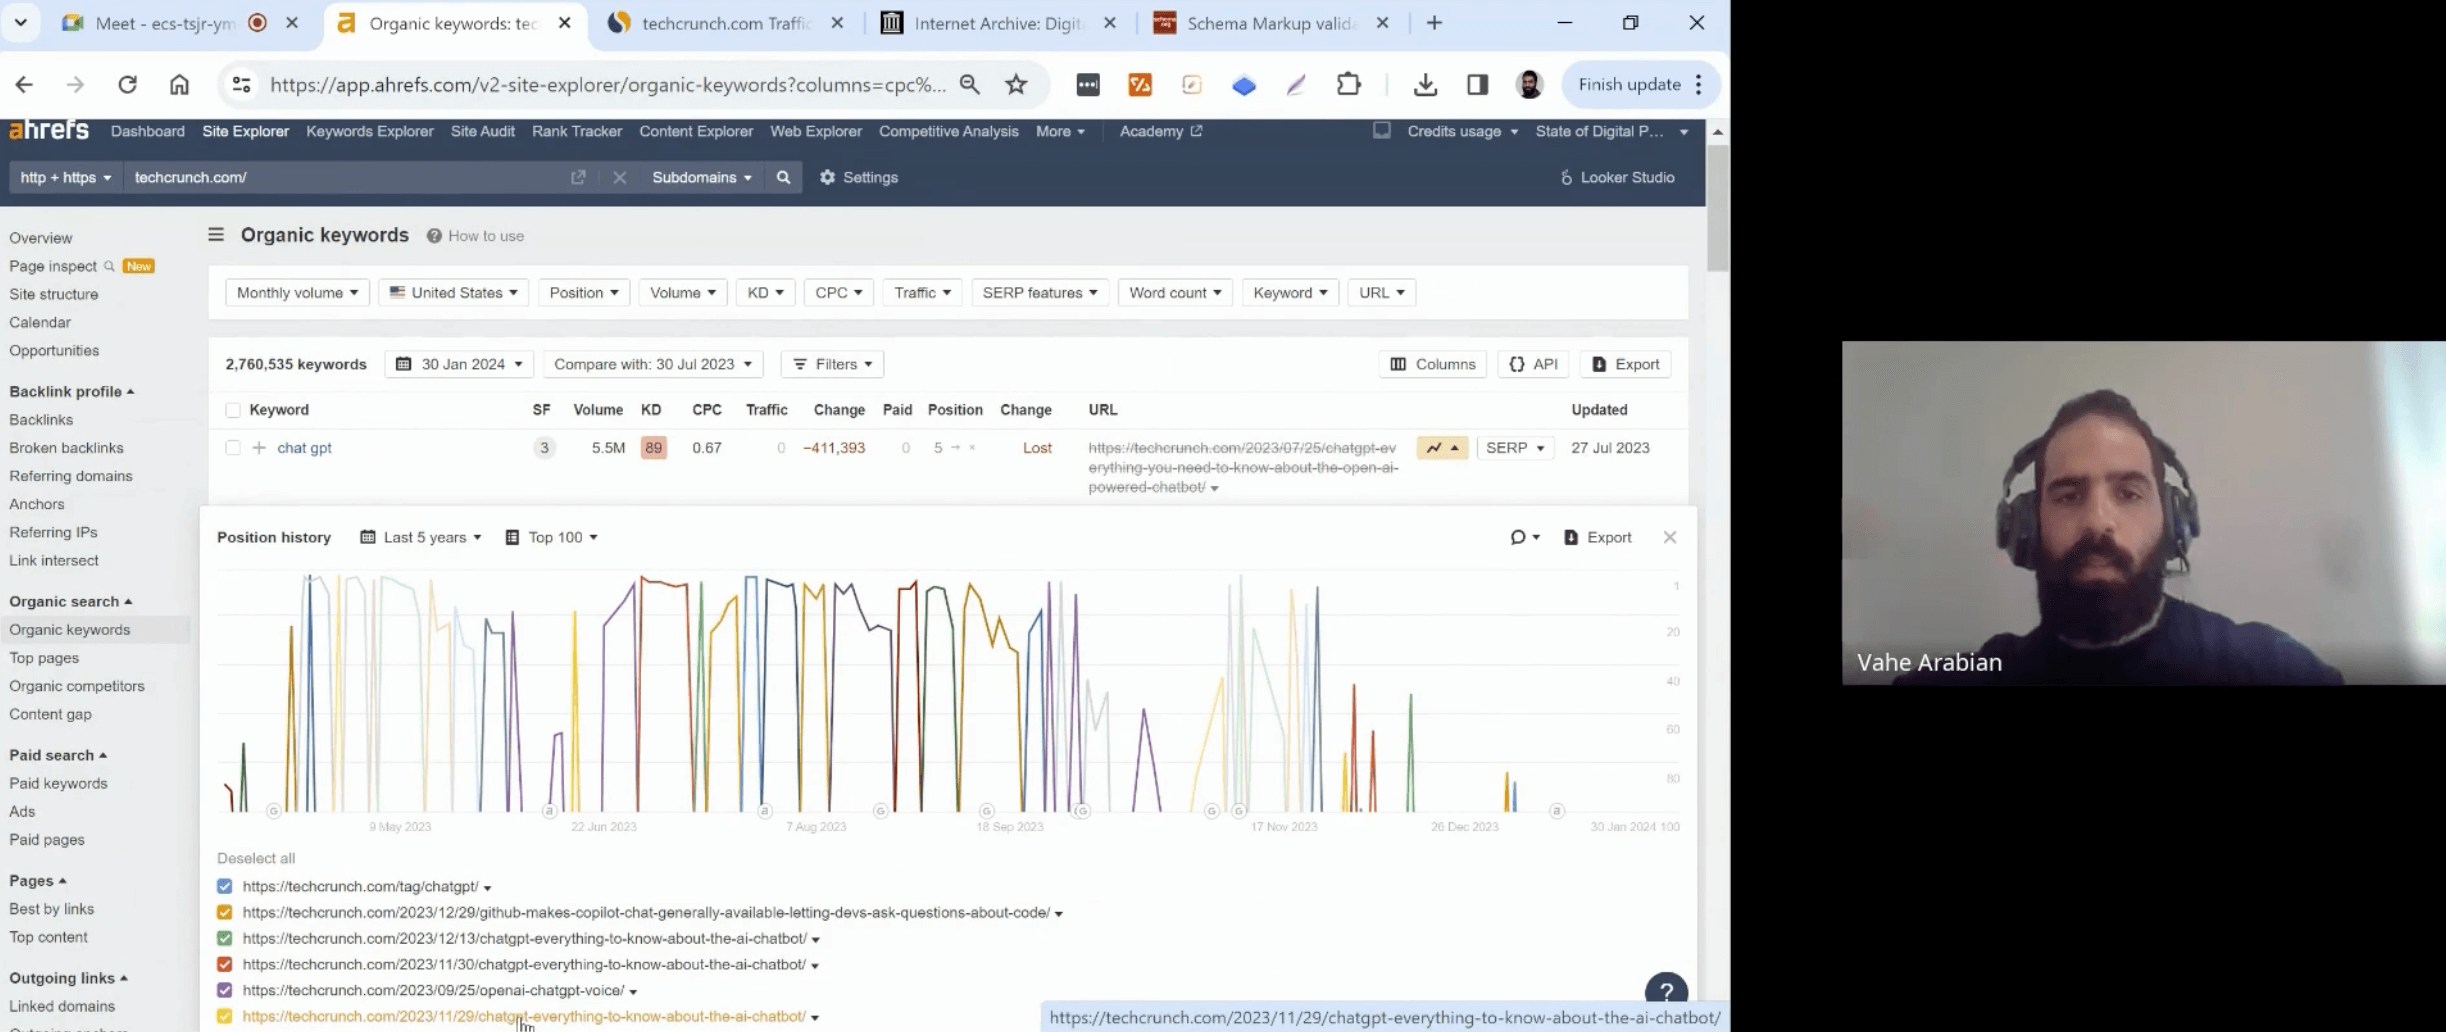Toggle the openai-chatgpt-voice URL checkbox

225,991
